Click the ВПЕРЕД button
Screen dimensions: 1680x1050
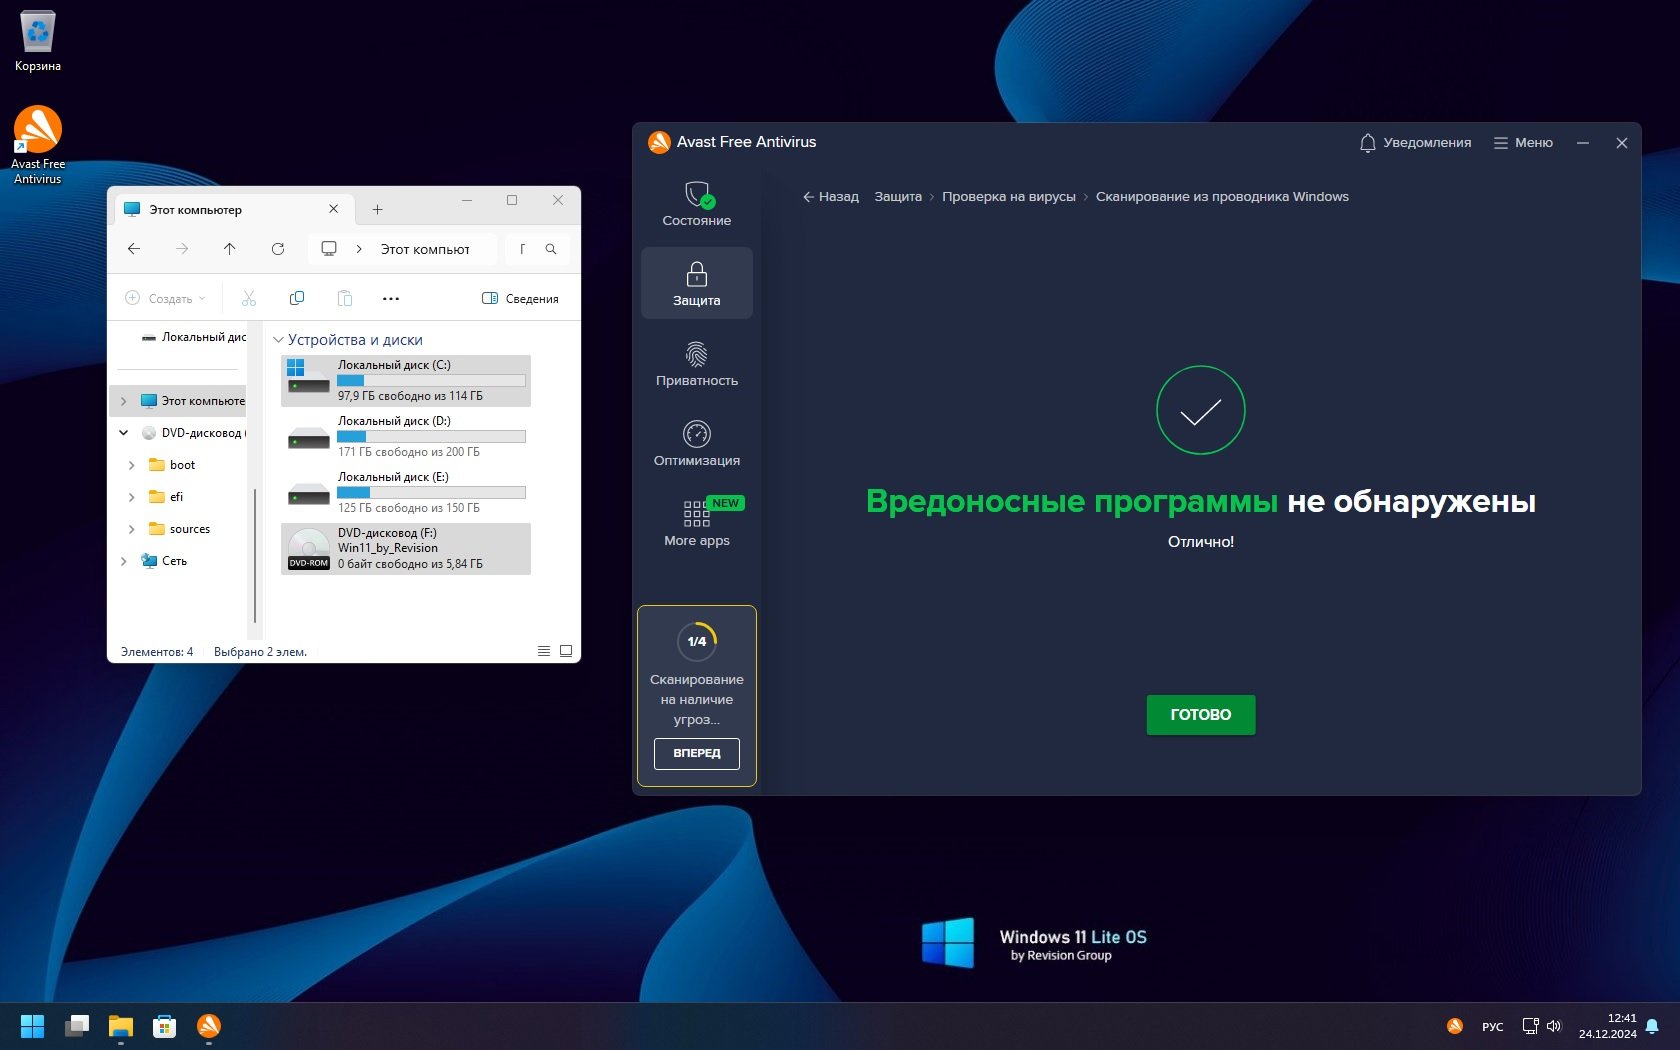pos(697,753)
